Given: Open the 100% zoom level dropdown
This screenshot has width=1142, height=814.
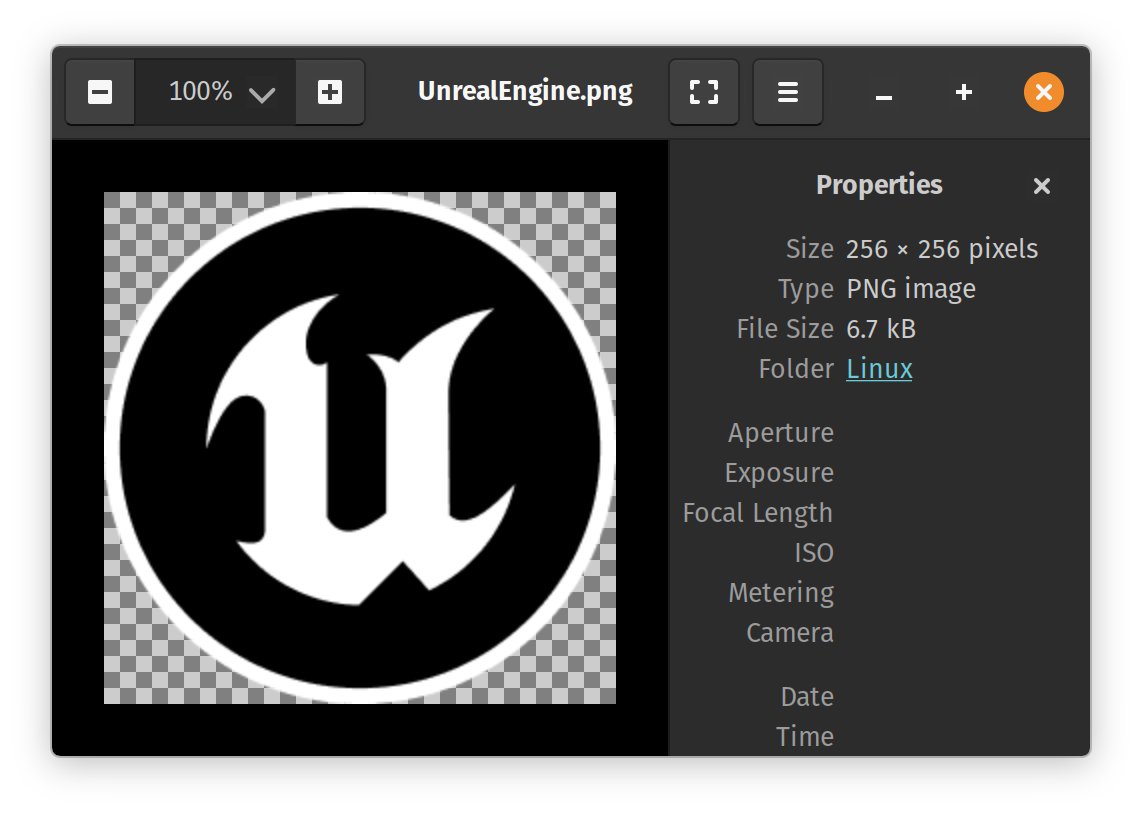Looking at the screenshot, I should click(216, 92).
